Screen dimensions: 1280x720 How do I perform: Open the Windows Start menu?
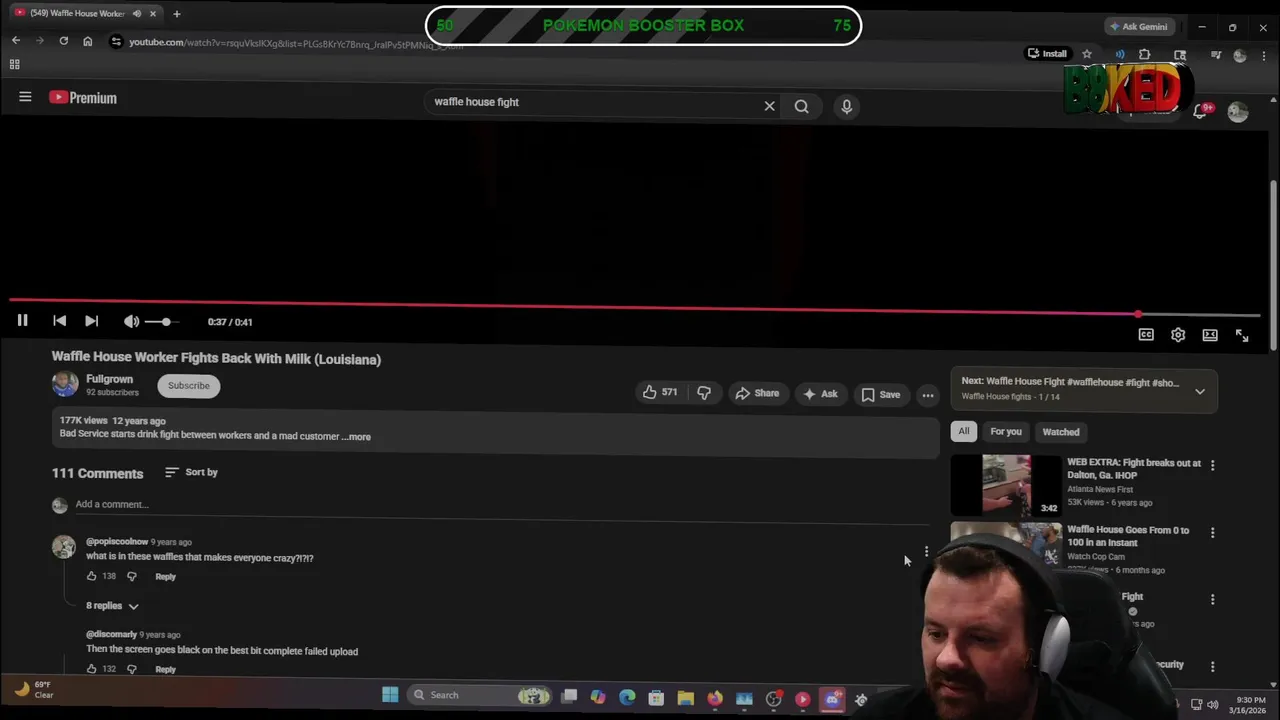(390, 694)
